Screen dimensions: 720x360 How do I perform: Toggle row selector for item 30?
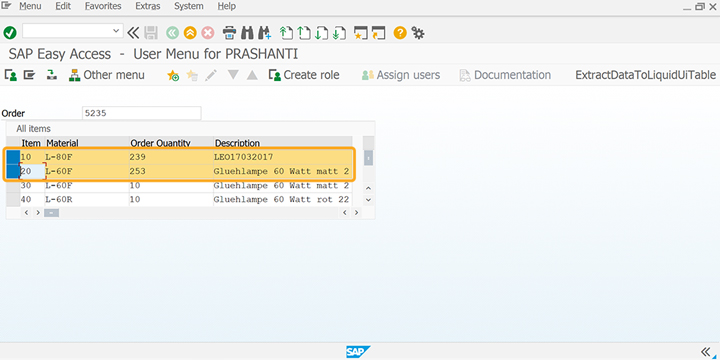tap(13, 186)
